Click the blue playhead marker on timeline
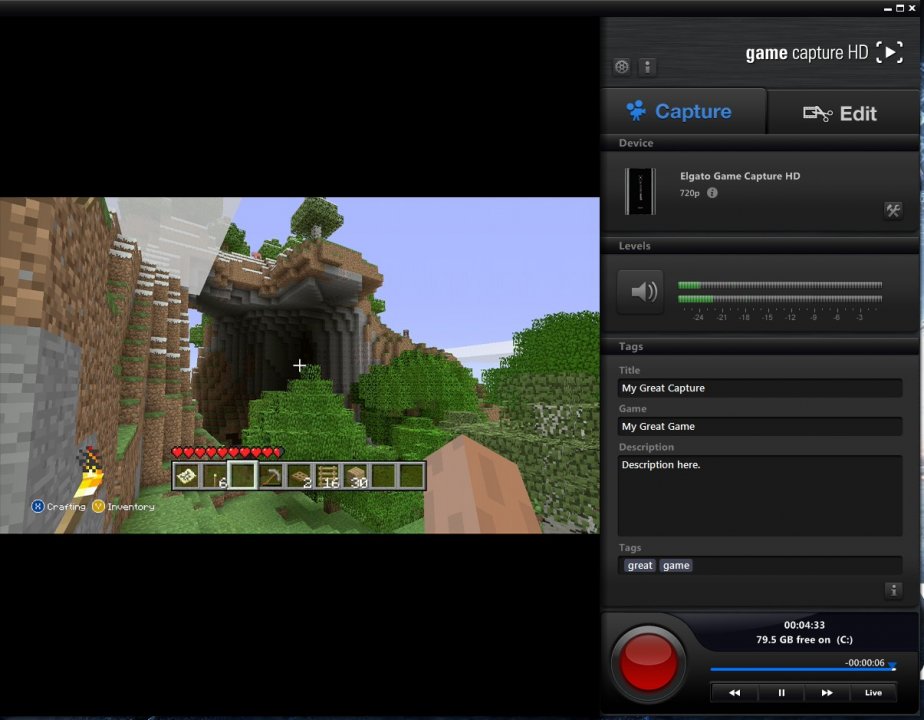 tap(892, 666)
